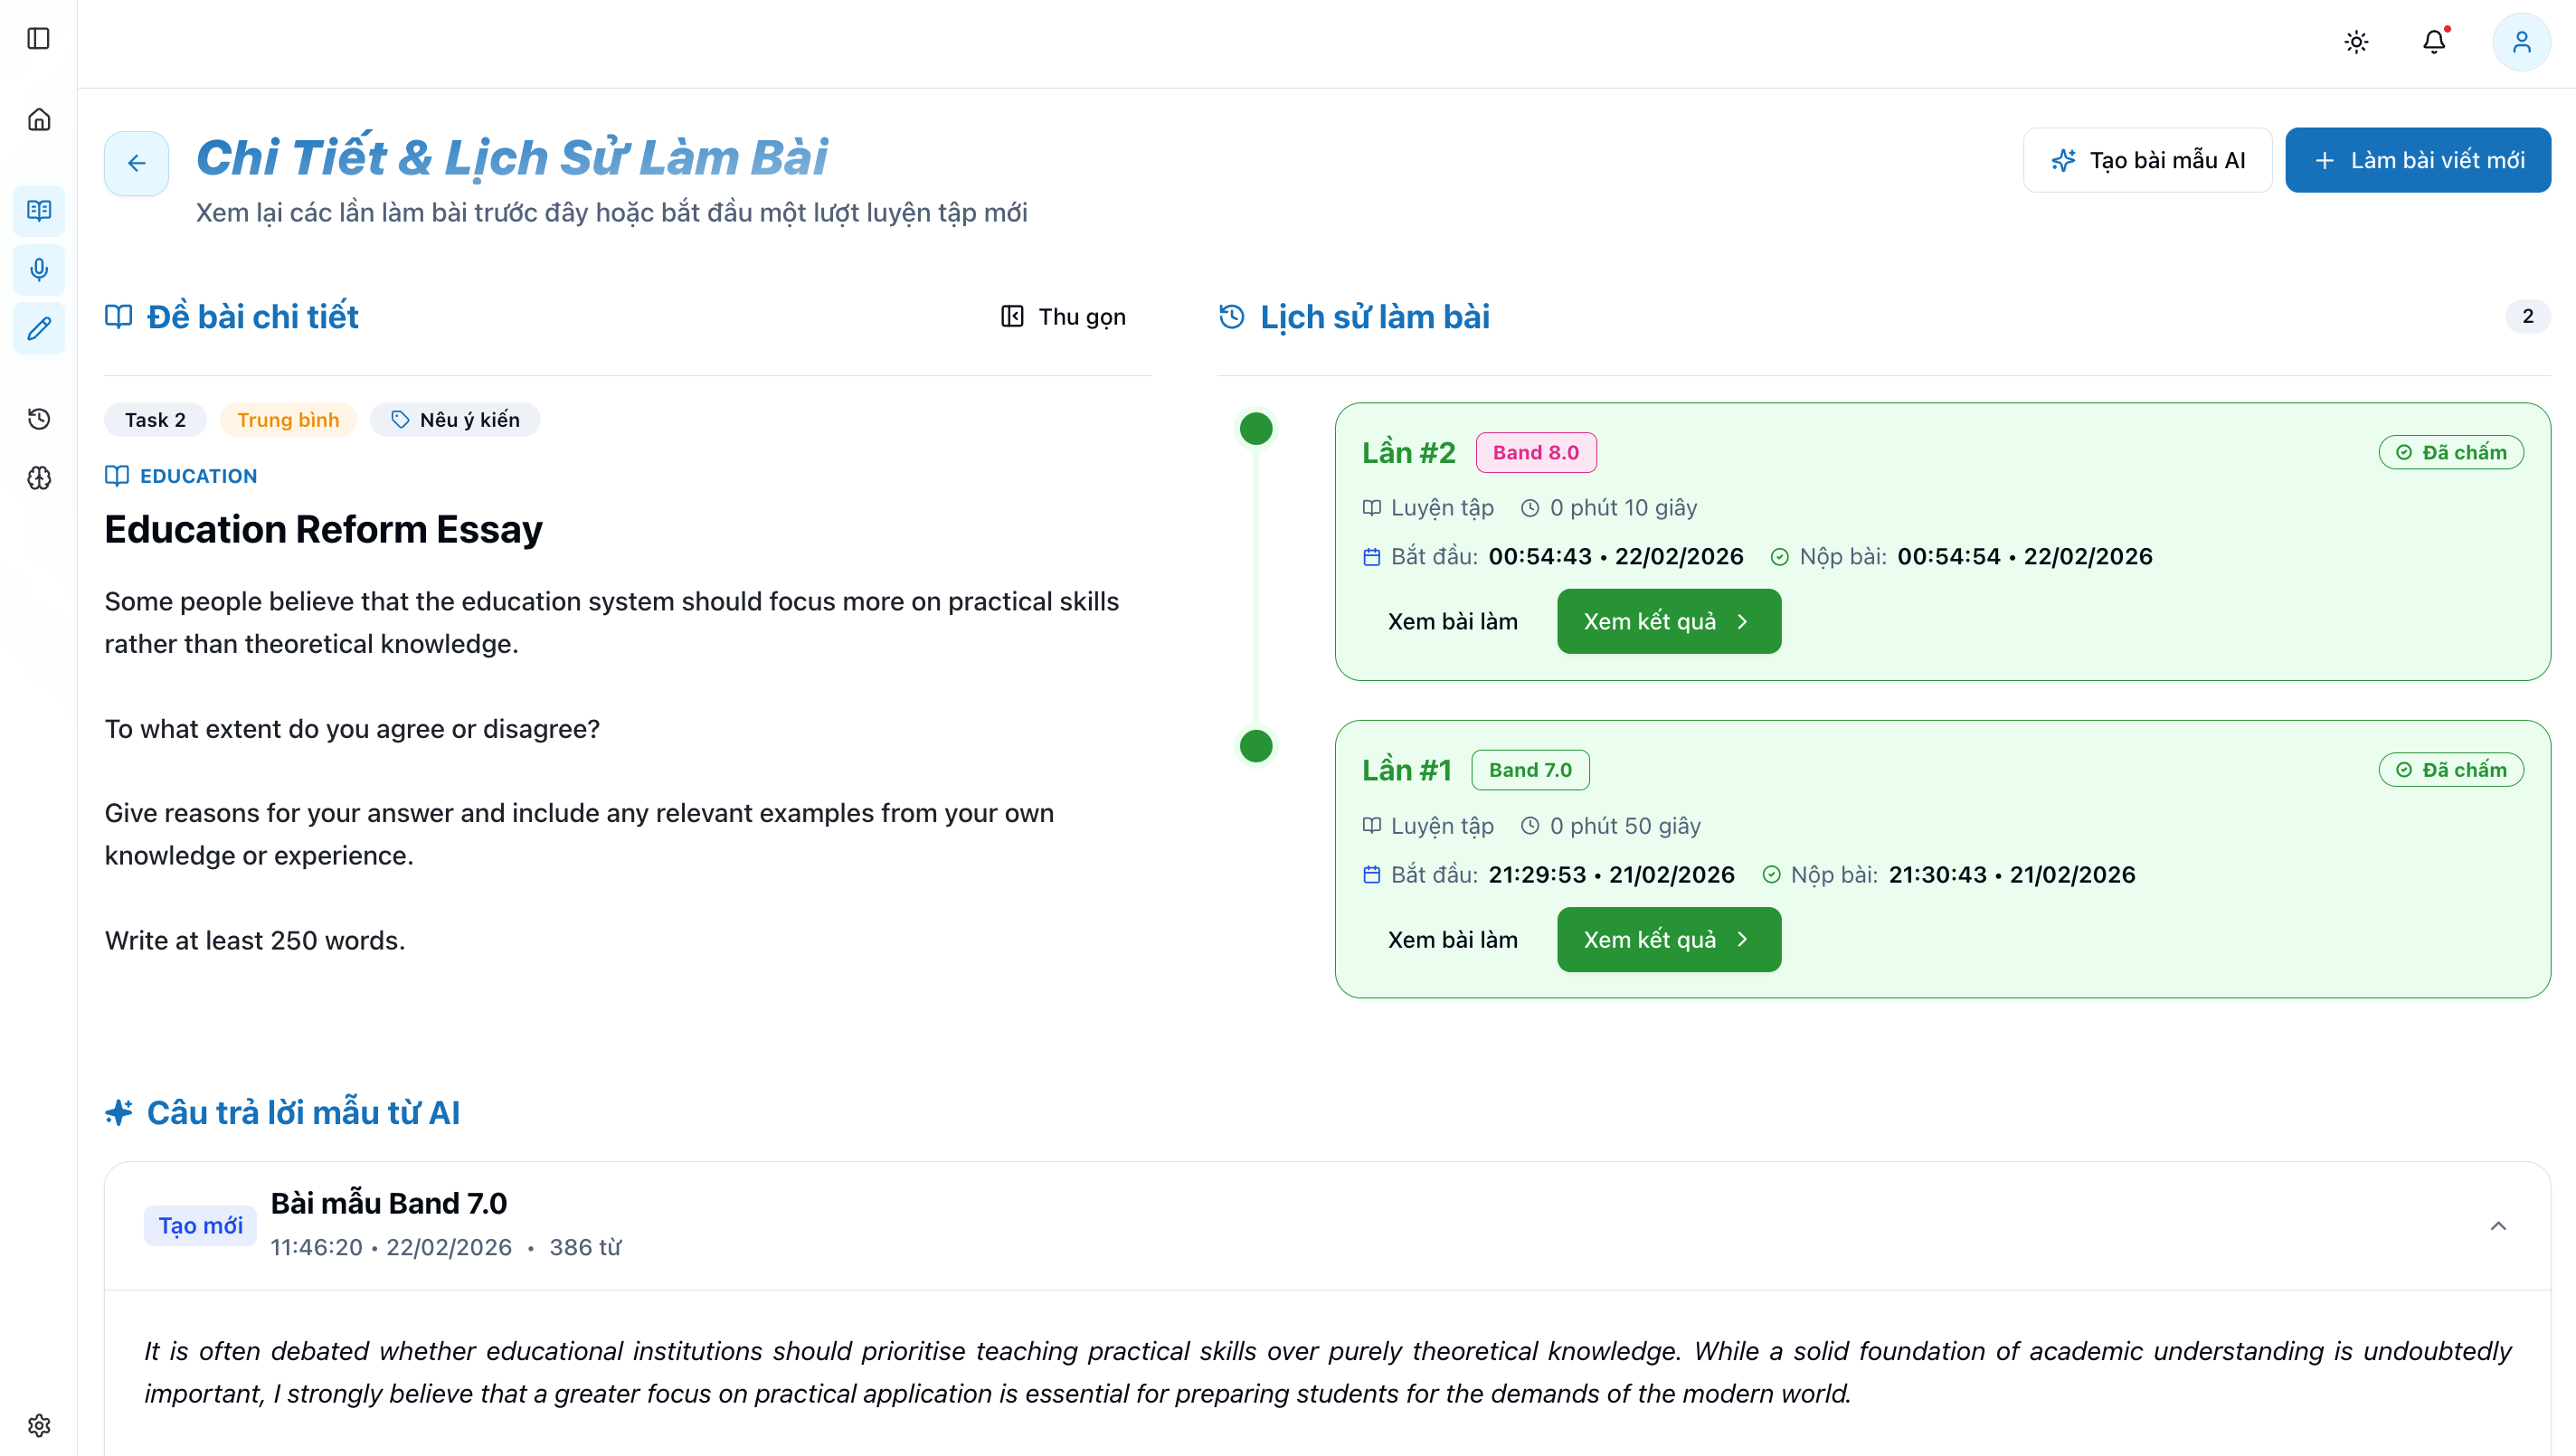Click Xem kết quả for Lần #2
Viewport: 2576px width, 1456px height.
(x=1668, y=621)
